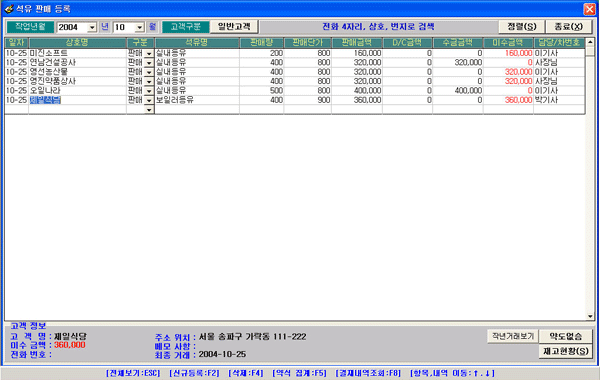Image resolution: width=600 pixels, height=380 pixels.
Task: Click the app icon in the title bar
Action: [x=8, y=8]
